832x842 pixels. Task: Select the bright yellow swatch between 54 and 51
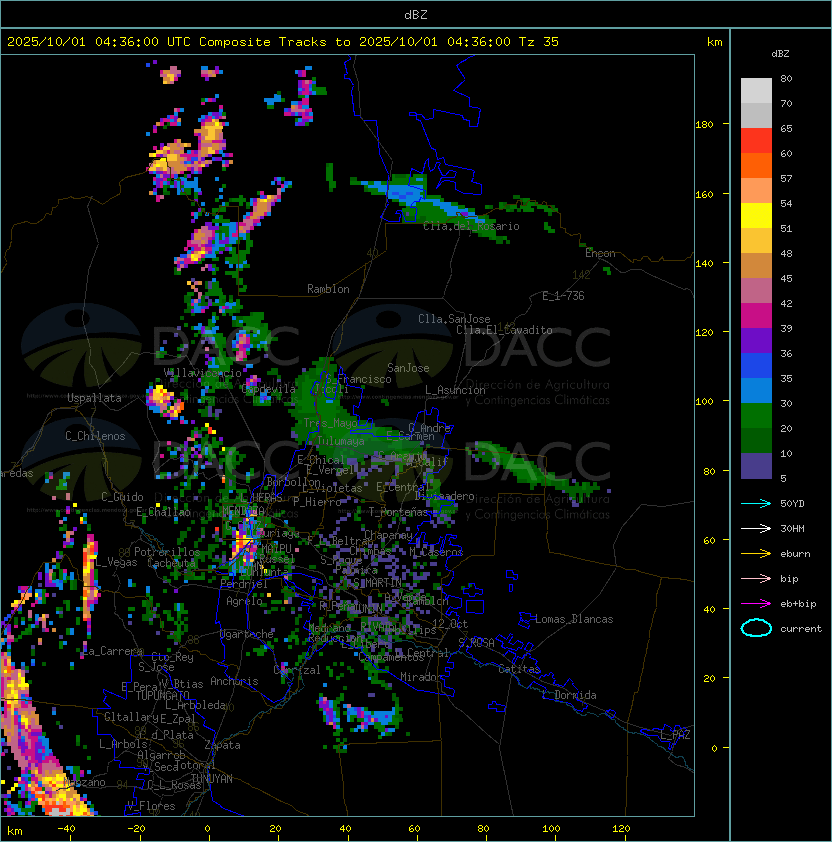pos(756,216)
